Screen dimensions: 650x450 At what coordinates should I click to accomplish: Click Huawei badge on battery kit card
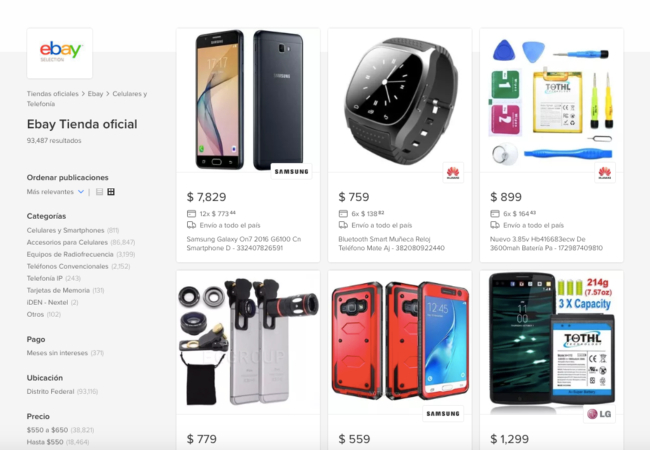click(605, 173)
